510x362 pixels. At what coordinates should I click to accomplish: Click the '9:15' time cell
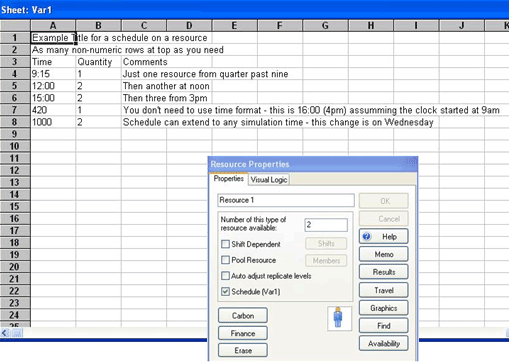(53, 74)
